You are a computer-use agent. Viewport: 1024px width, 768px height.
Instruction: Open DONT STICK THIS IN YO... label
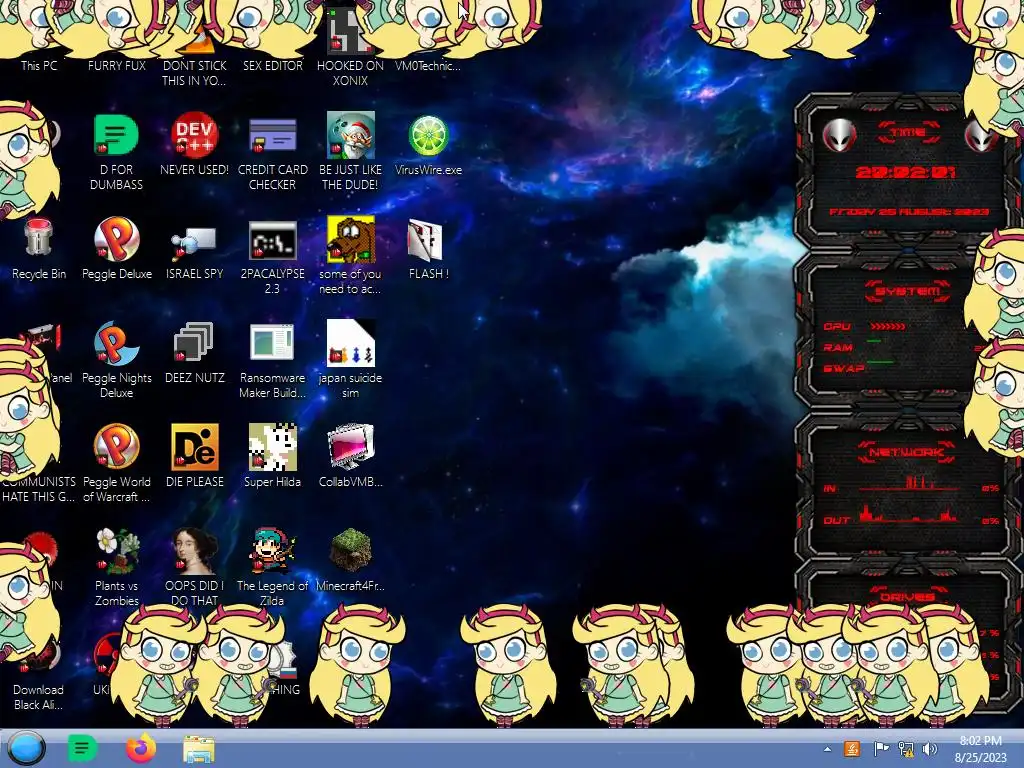(x=194, y=73)
